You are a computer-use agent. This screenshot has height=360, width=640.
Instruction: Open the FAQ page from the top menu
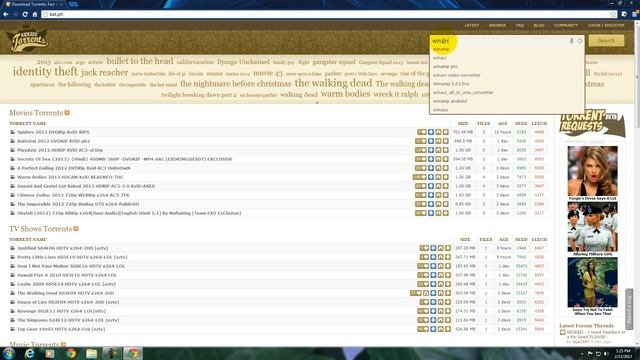(x=520, y=25)
